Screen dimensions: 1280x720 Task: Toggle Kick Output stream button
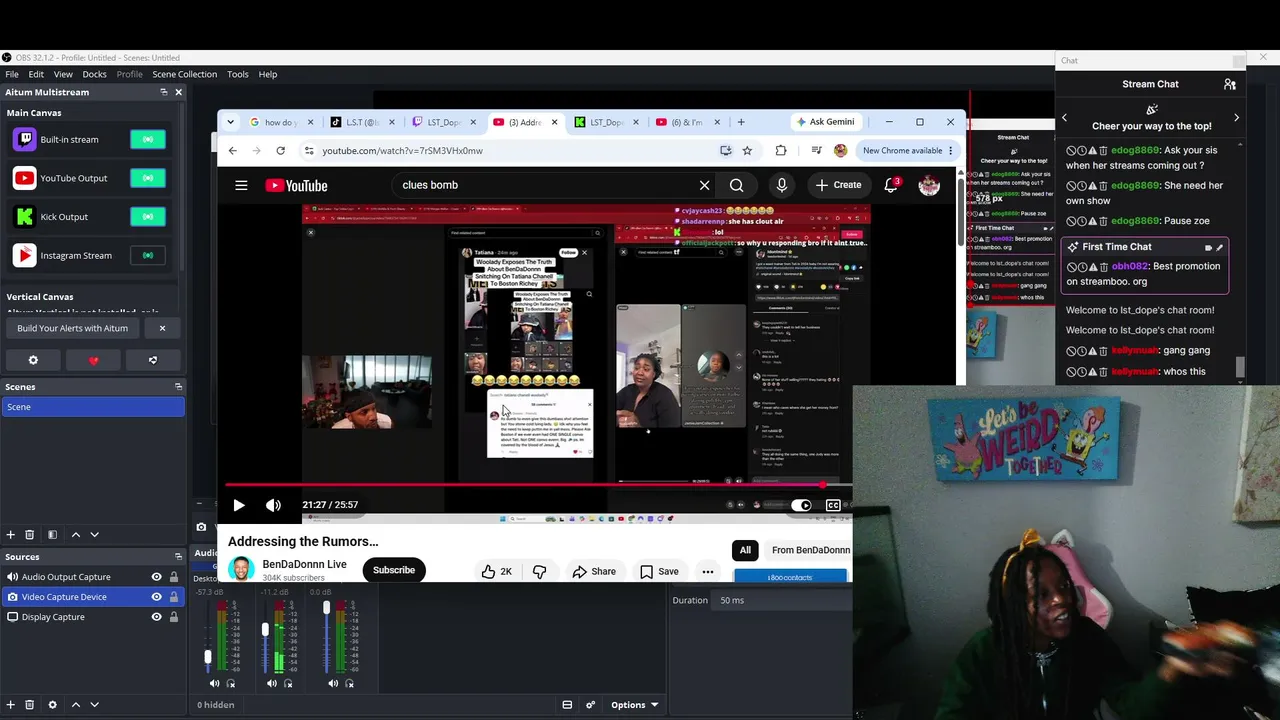tap(148, 216)
